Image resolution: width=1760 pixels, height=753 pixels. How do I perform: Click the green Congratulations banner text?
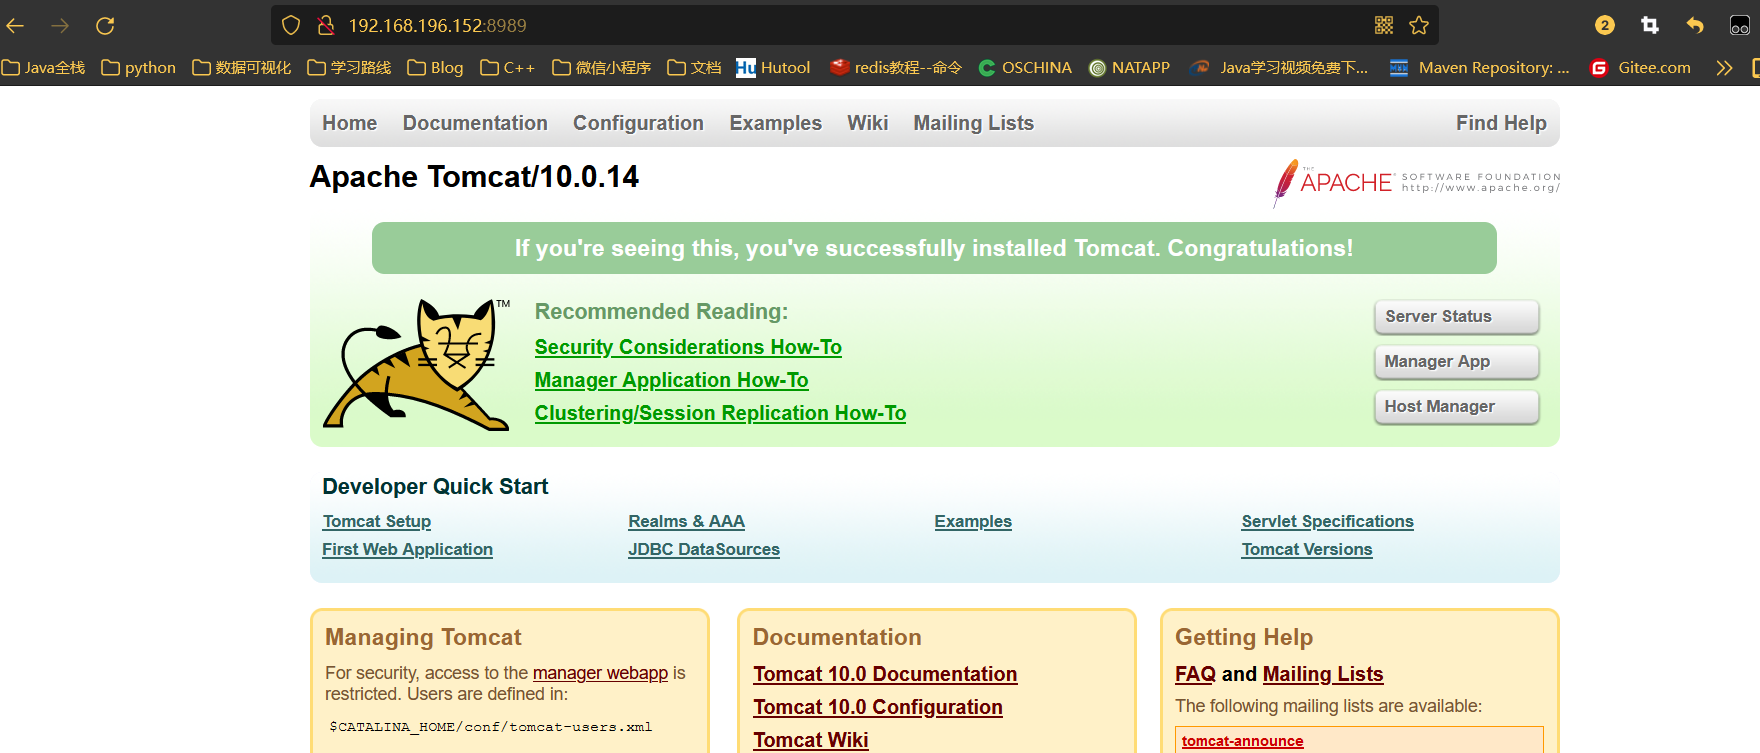[x=934, y=248]
